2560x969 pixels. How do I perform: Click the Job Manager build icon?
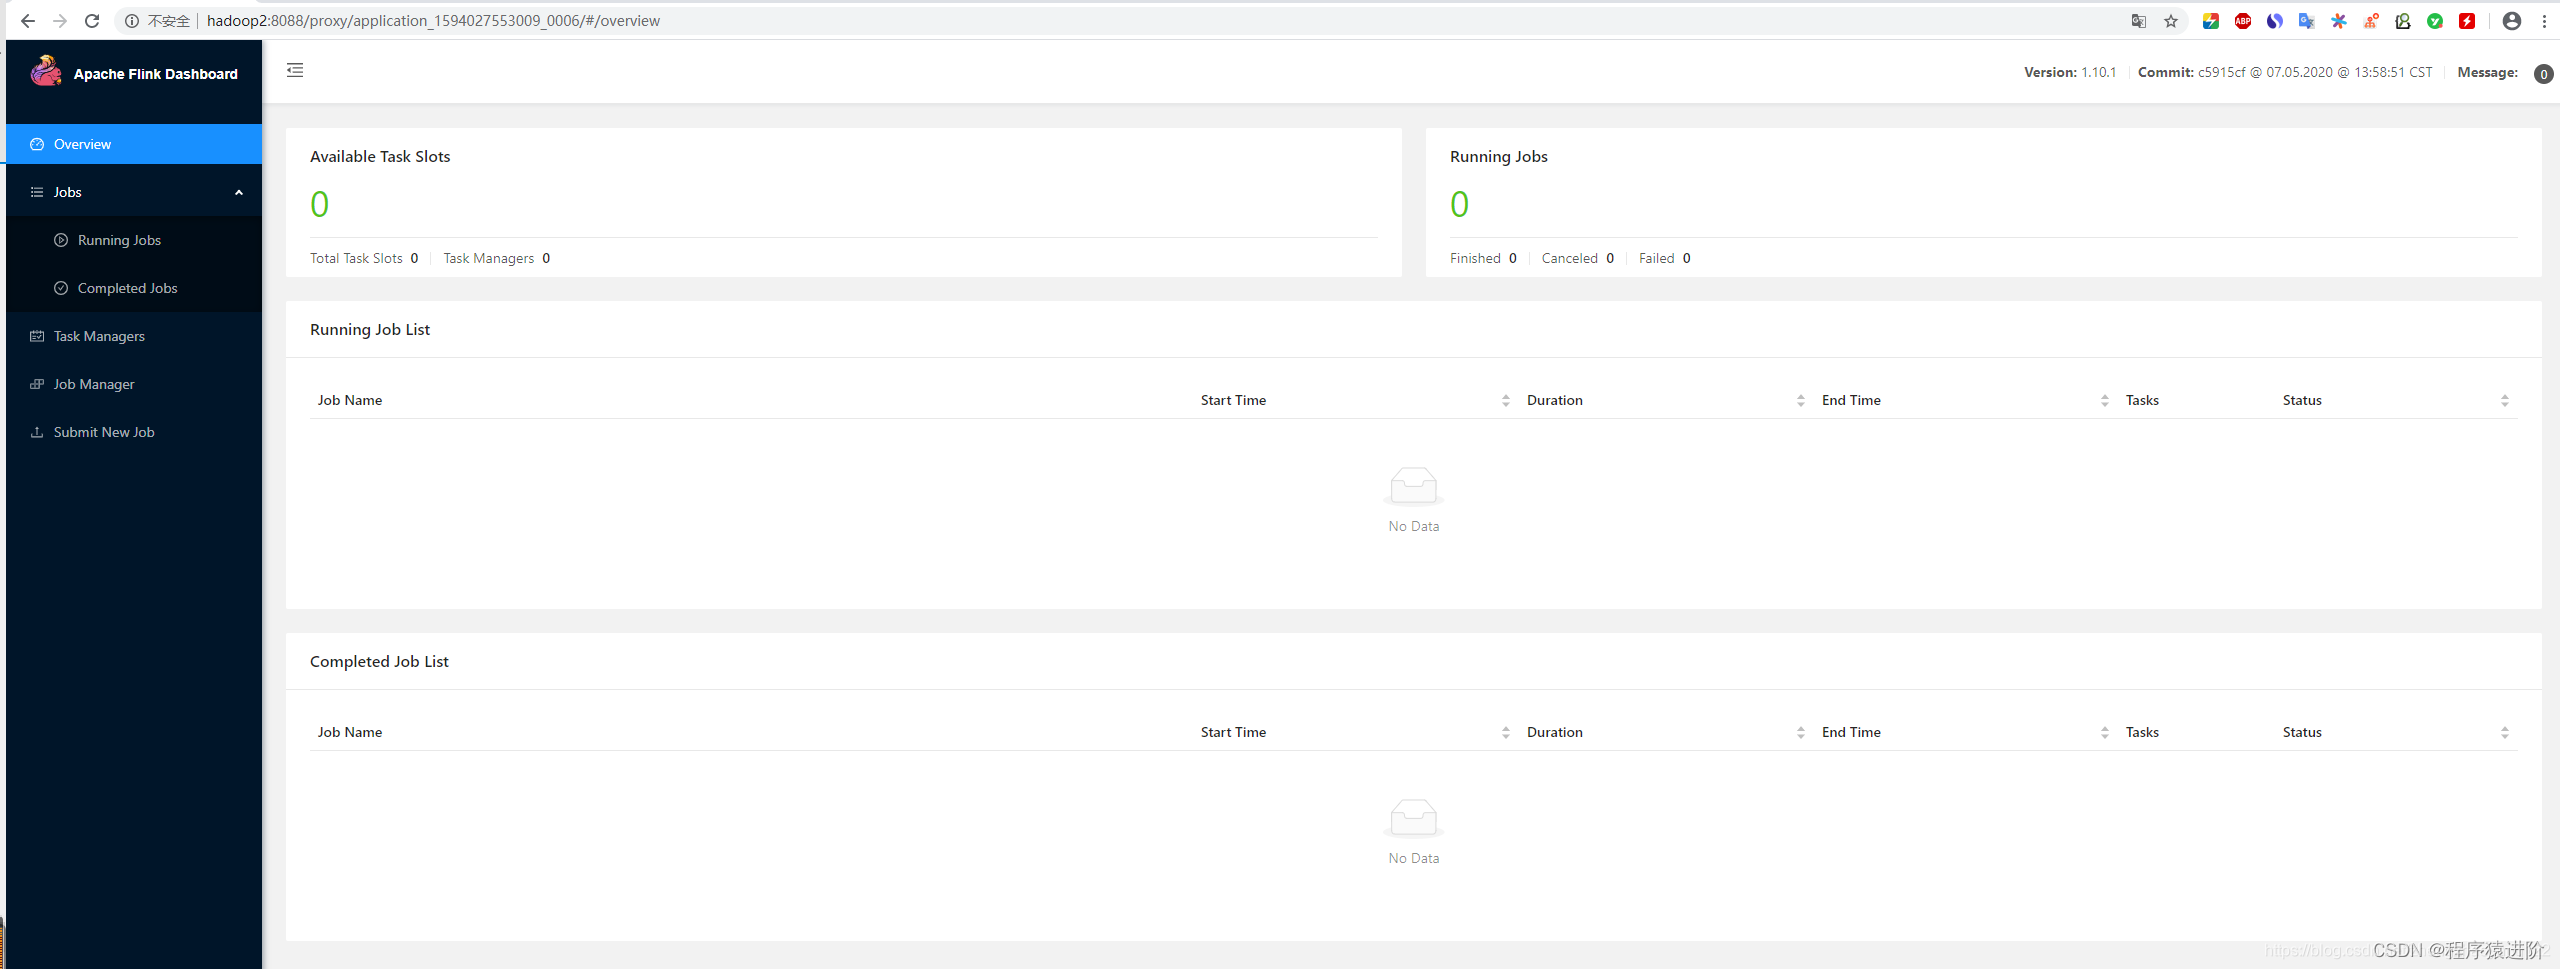pos(37,384)
